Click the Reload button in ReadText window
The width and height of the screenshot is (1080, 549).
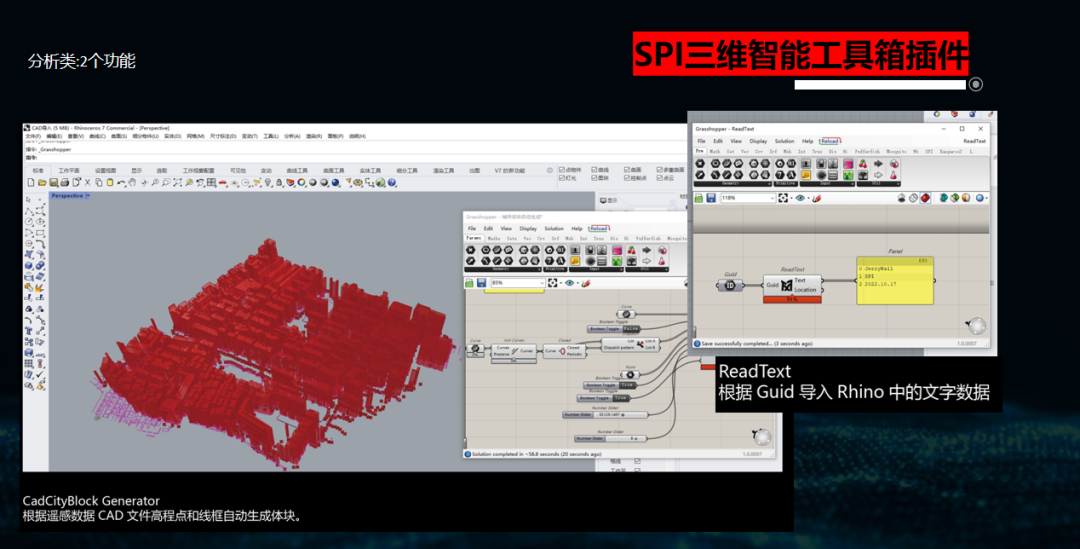coord(829,141)
